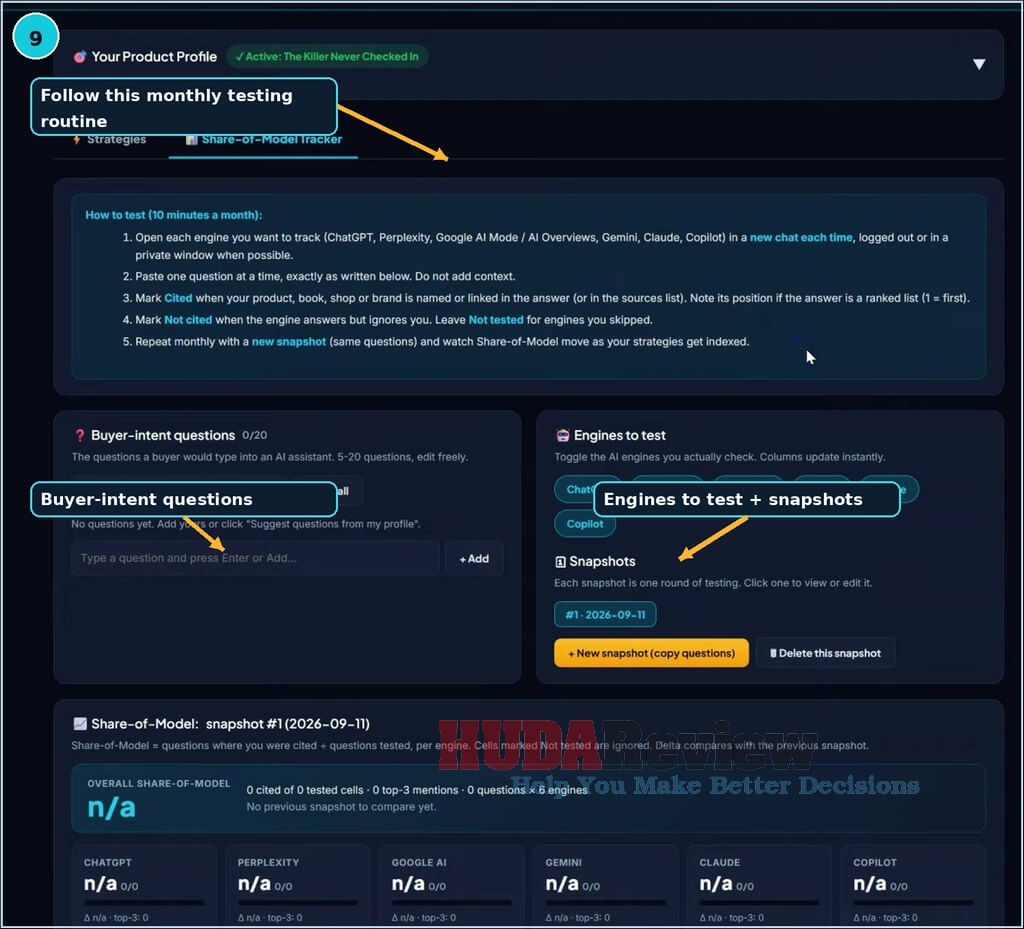
Task: Click the GEMINI card label
Action: (564, 863)
